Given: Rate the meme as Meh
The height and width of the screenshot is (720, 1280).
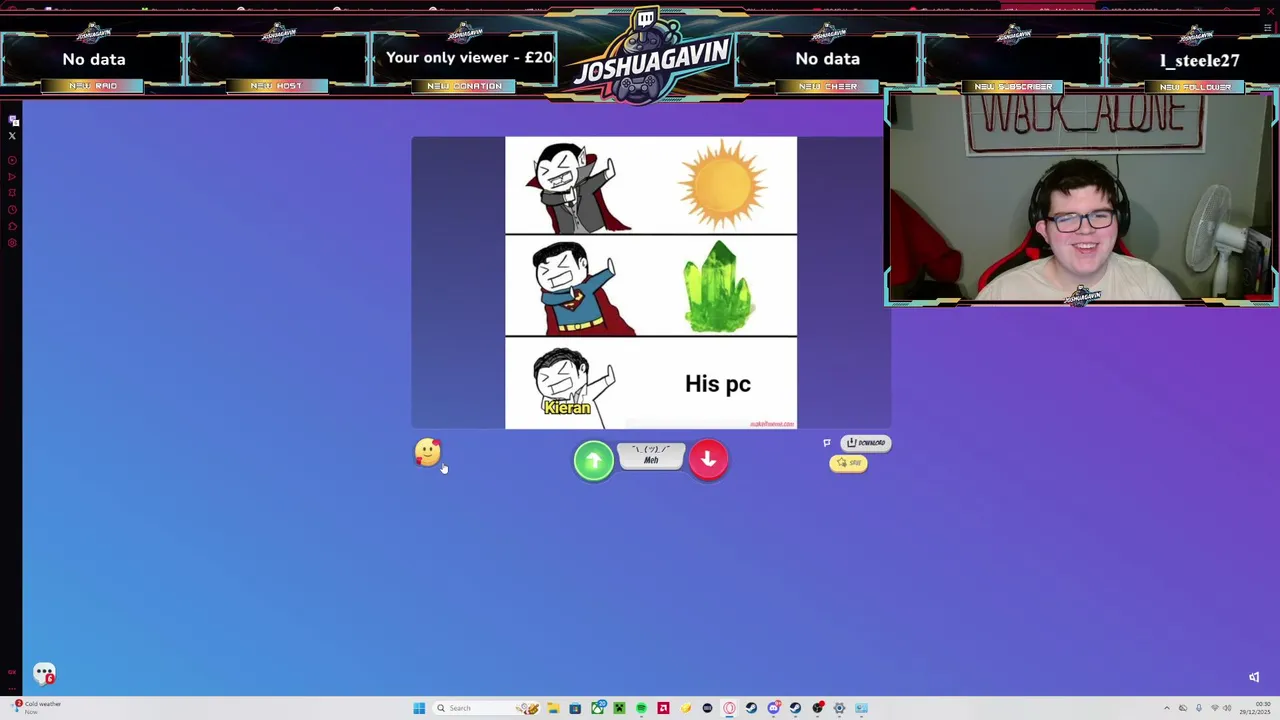Looking at the screenshot, I should click(651, 456).
